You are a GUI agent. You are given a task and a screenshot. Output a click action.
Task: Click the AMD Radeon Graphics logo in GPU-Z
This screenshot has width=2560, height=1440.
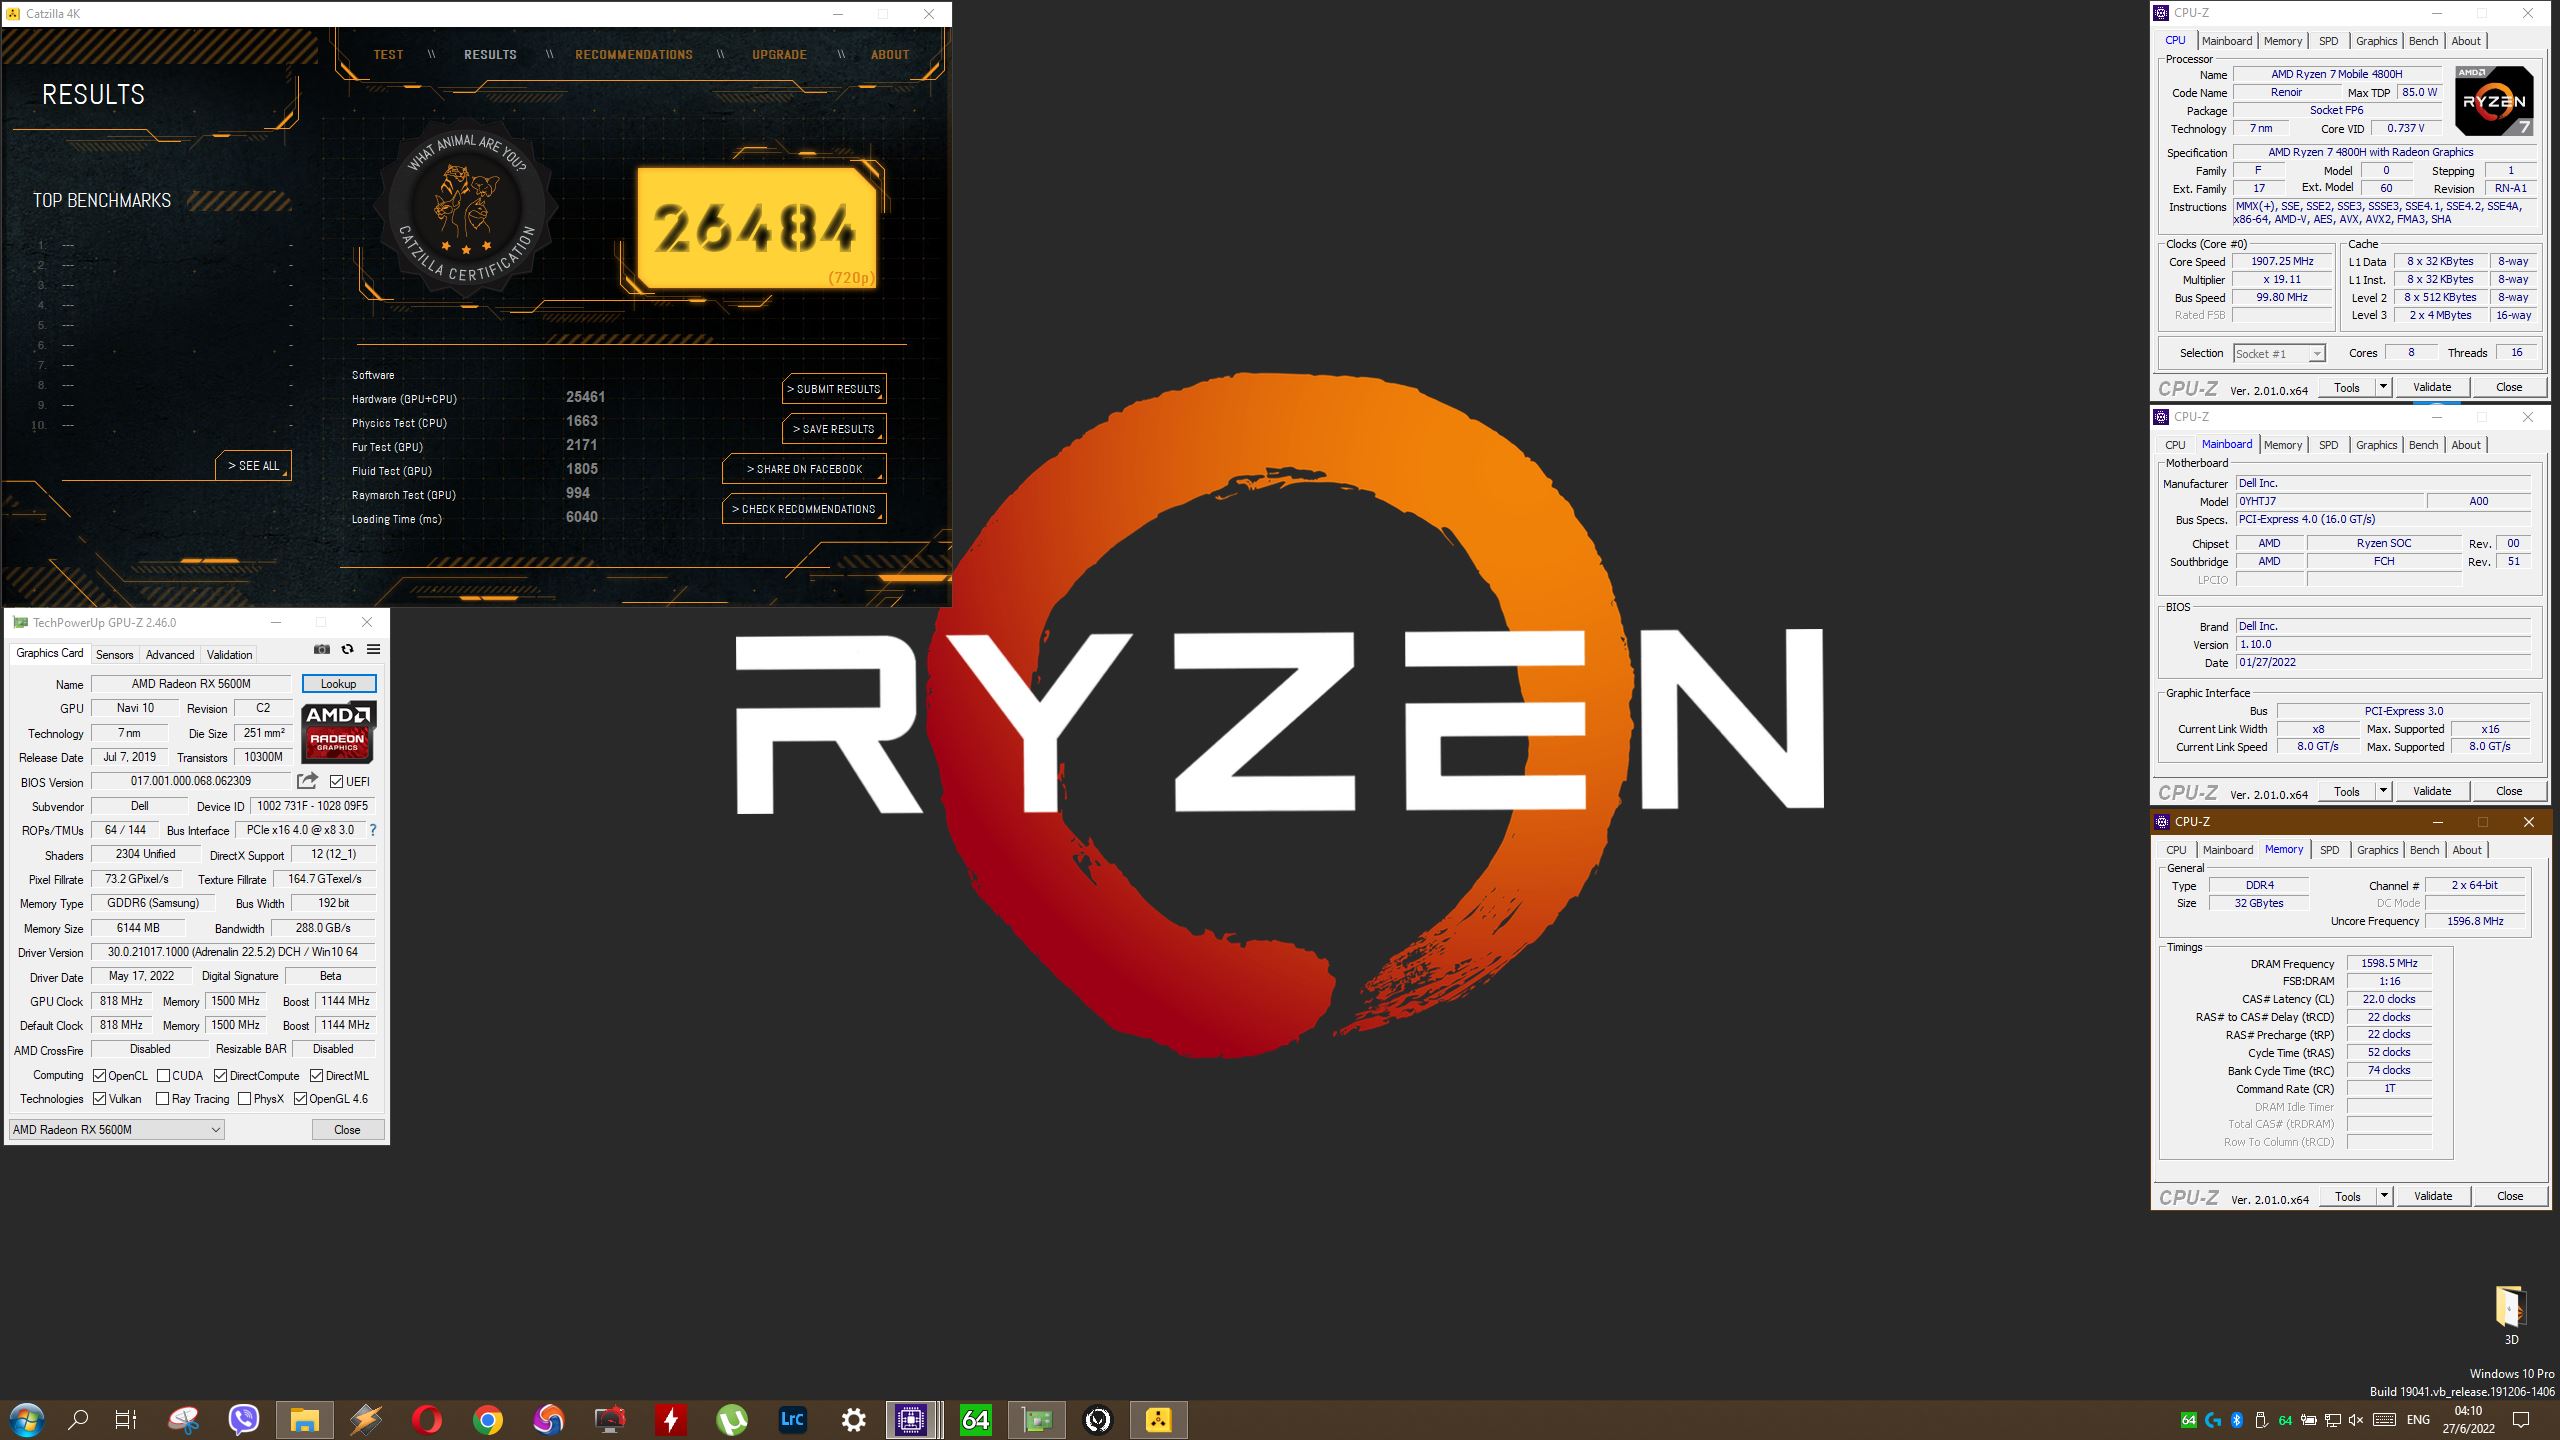tap(338, 732)
